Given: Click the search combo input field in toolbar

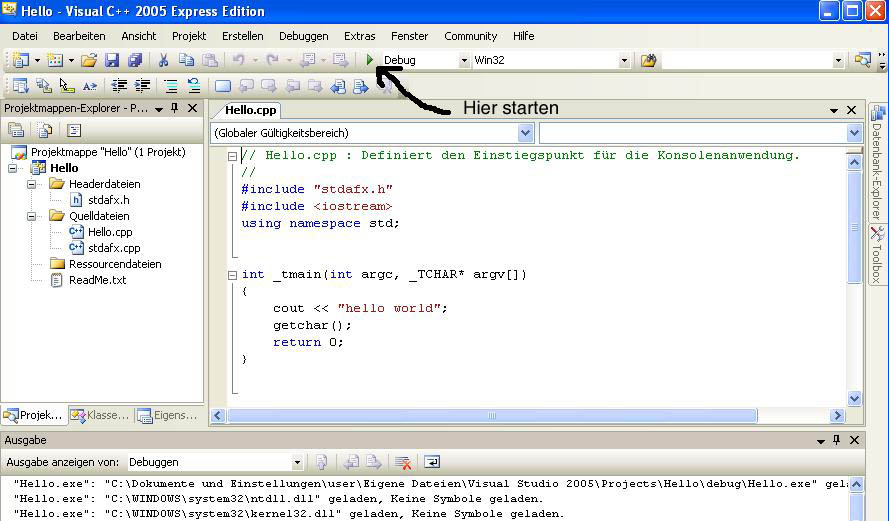Looking at the screenshot, I should coord(747,60).
